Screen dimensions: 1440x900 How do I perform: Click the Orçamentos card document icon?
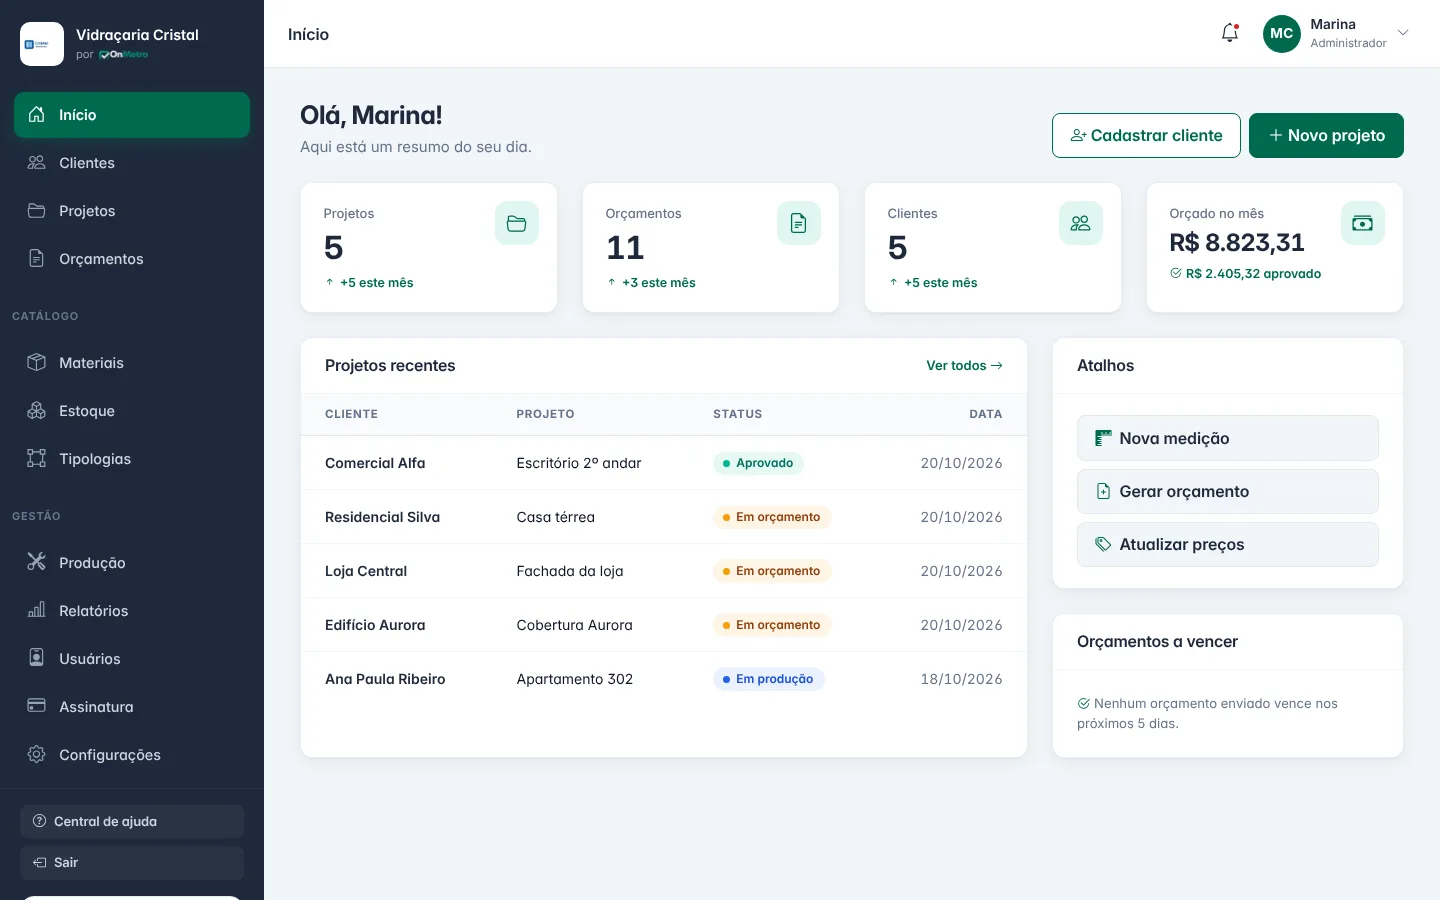799,223
